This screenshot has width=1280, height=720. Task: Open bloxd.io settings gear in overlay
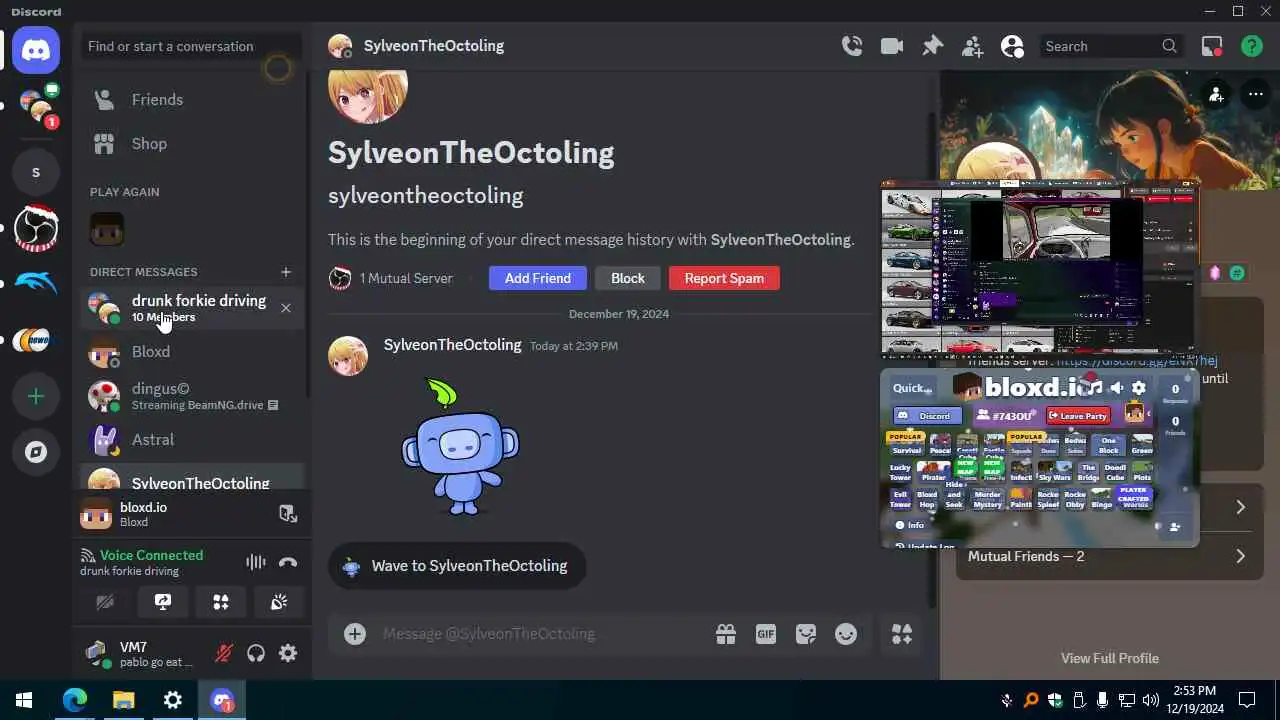point(1138,388)
